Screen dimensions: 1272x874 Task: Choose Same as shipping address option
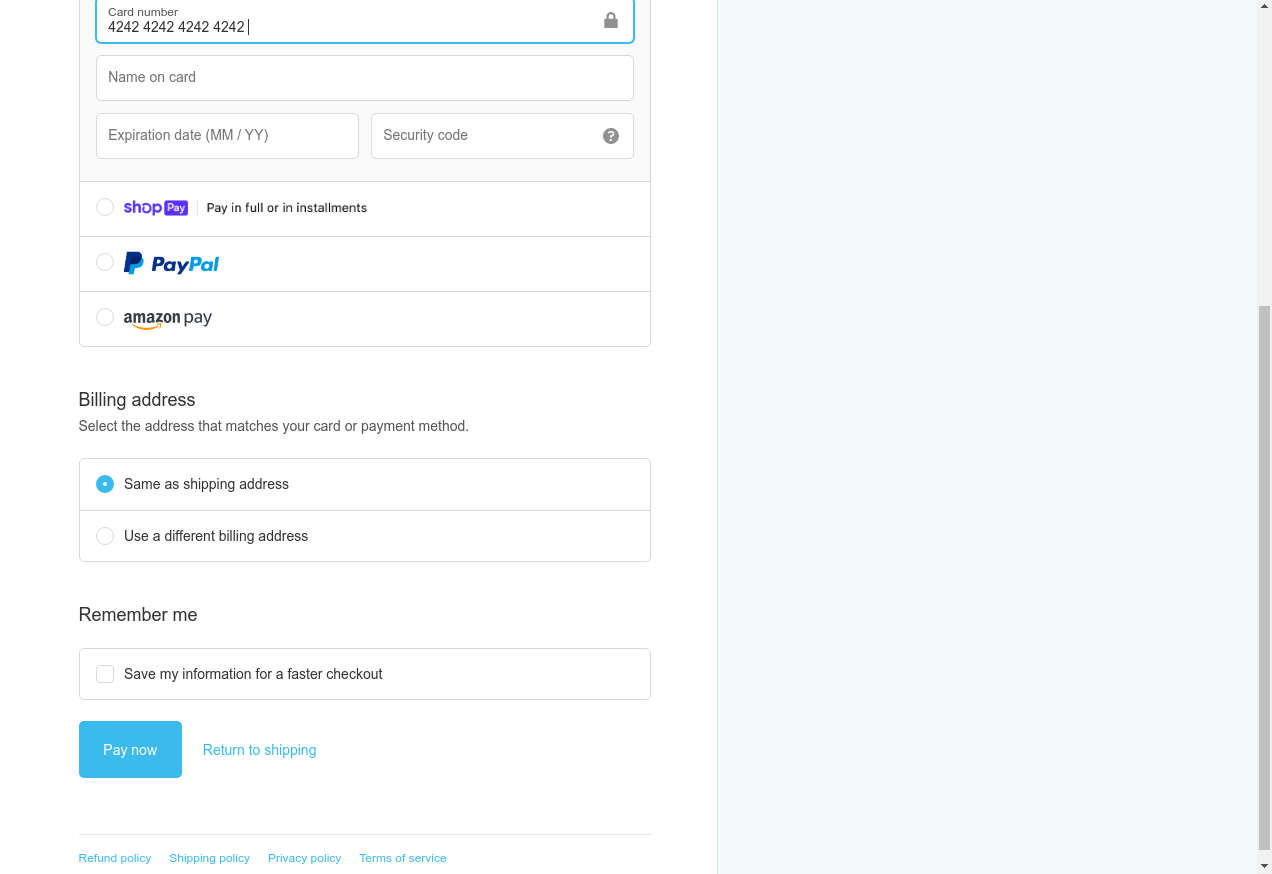105,484
